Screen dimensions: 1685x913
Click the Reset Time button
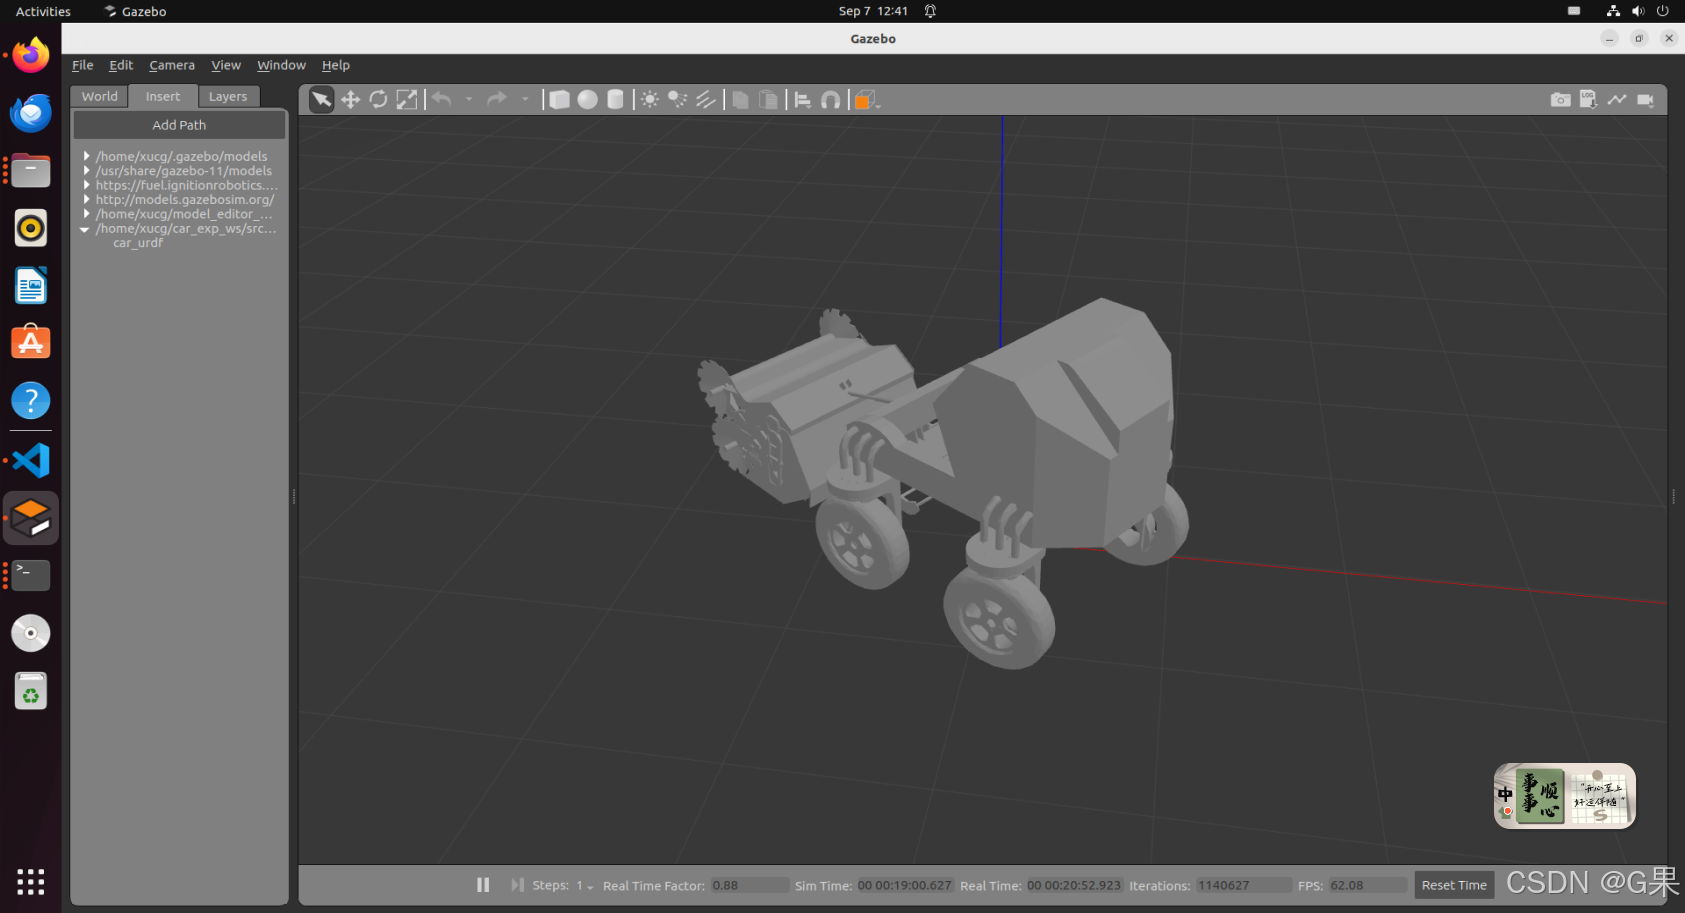[x=1454, y=885]
